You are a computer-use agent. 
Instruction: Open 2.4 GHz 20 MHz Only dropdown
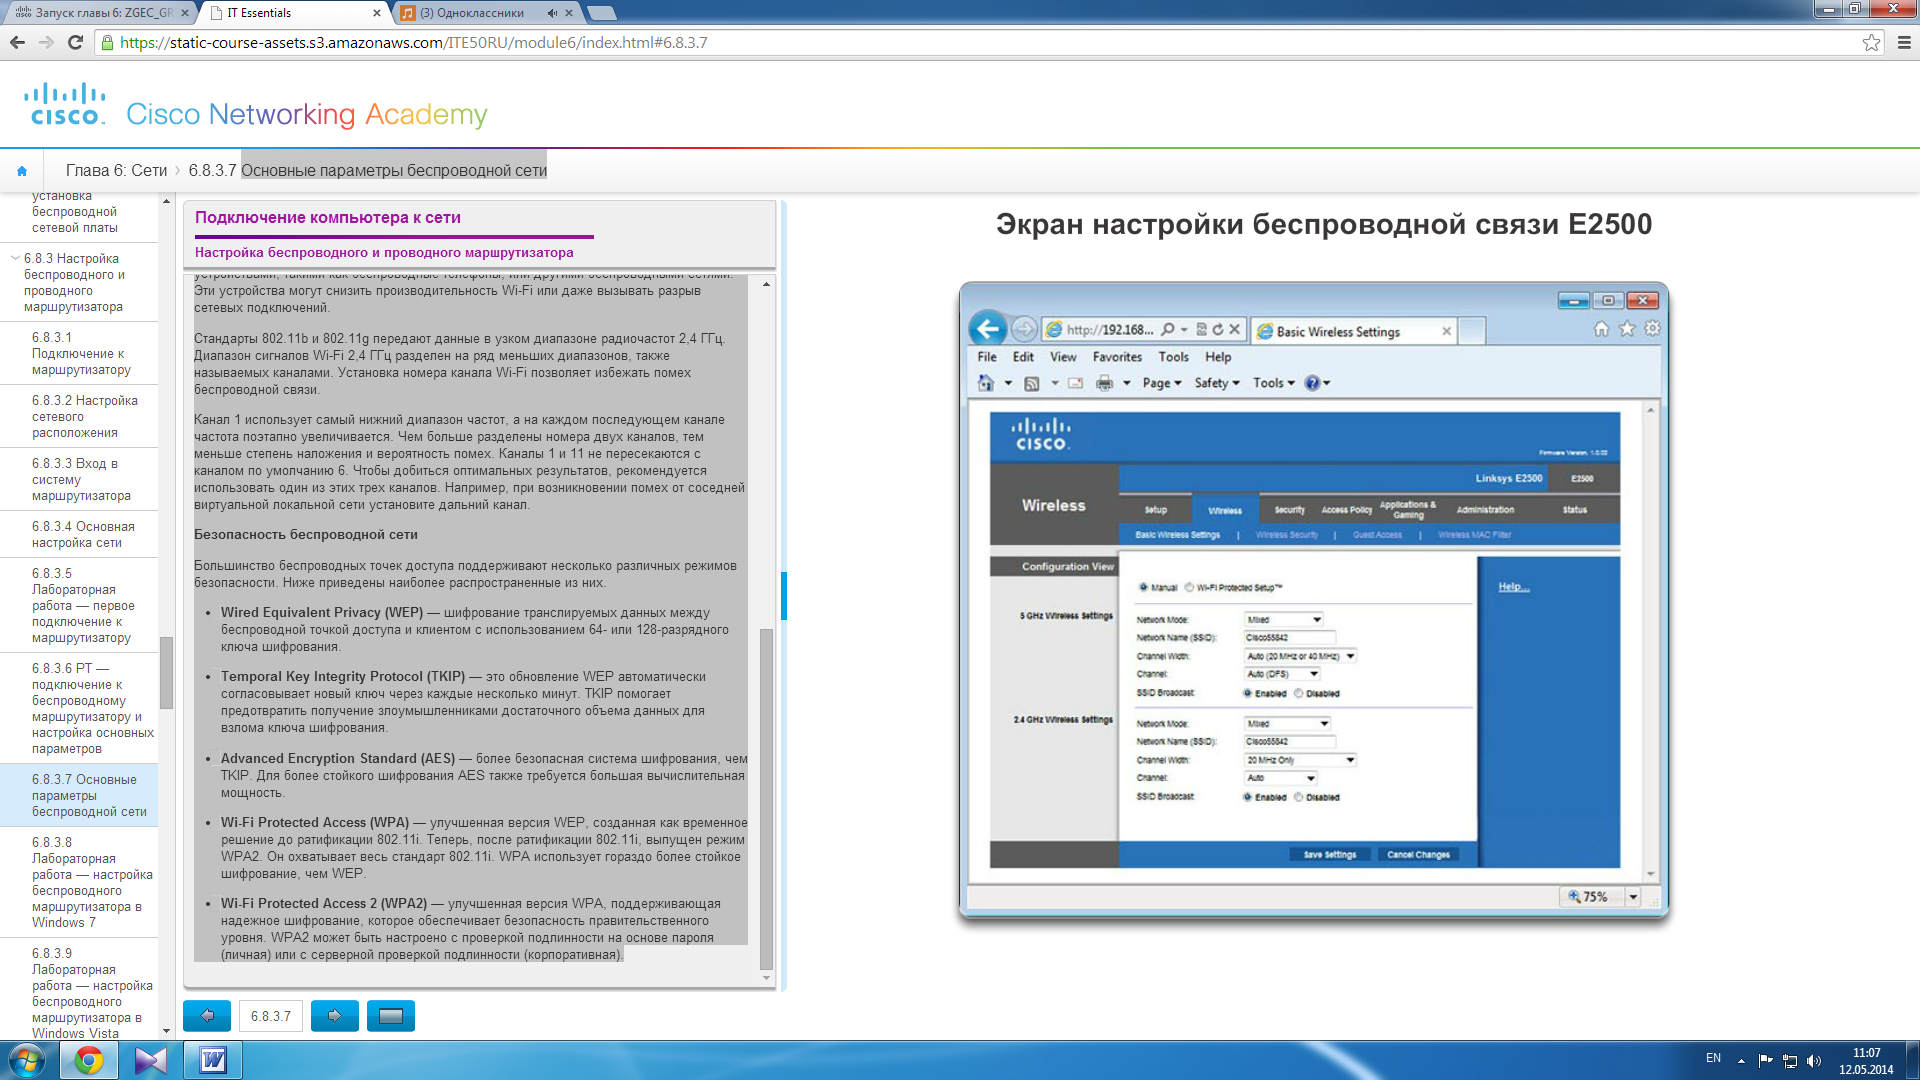(1300, 760)
